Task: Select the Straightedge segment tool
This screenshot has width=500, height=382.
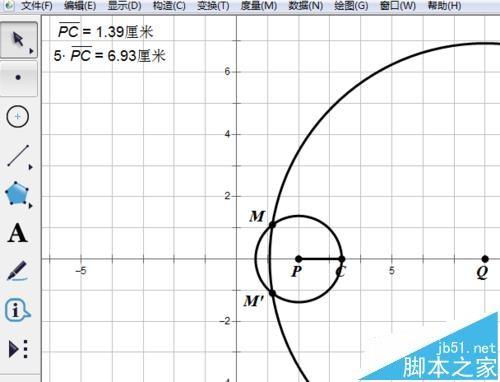Action: (x=18, y=156)
